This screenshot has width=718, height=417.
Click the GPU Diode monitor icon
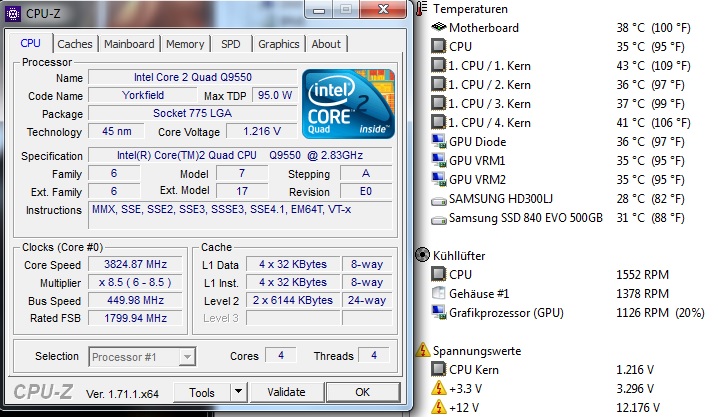click(439, 141)
